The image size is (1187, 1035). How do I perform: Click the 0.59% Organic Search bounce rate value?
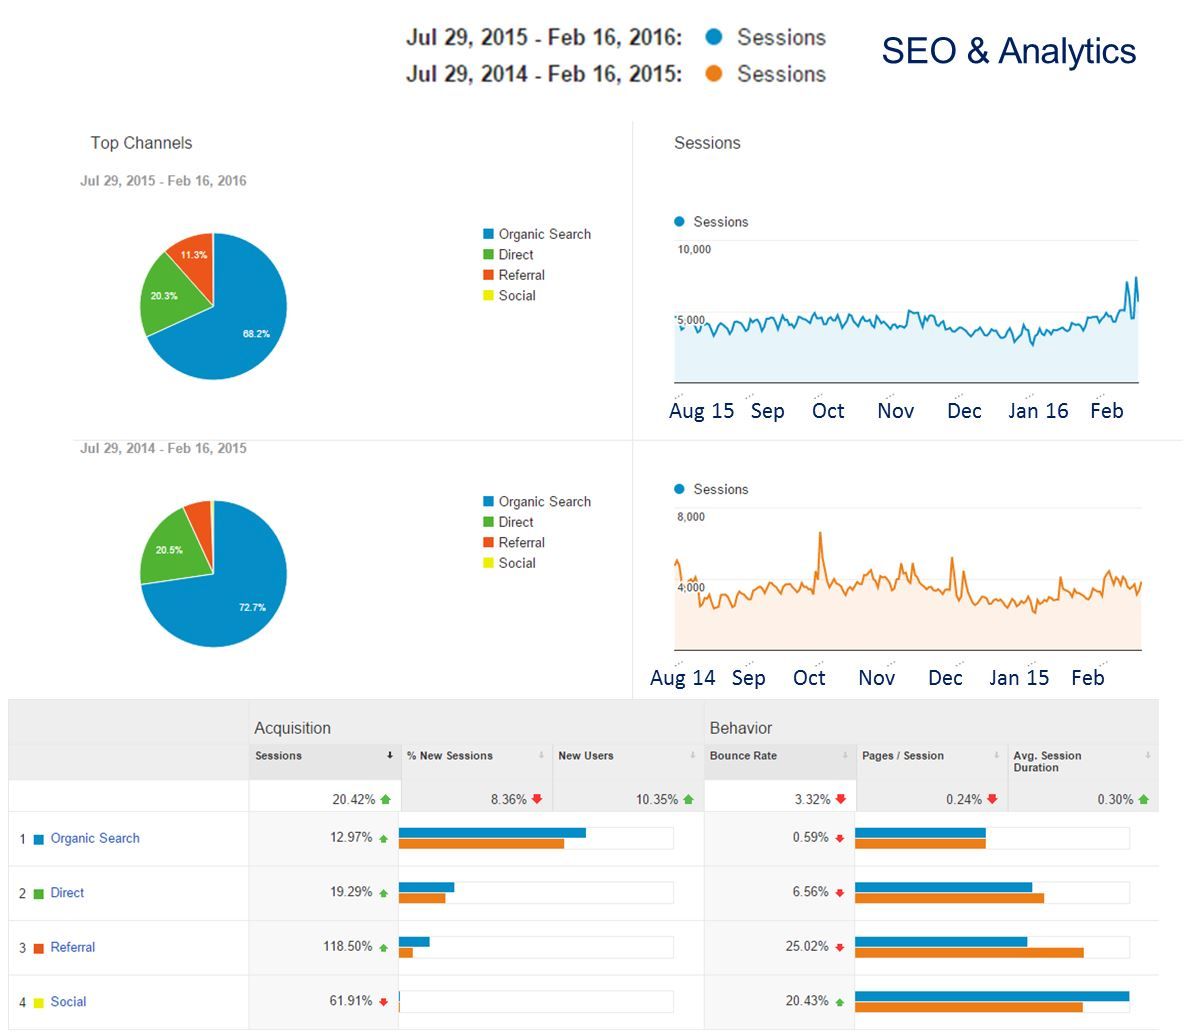(x=811, y=837)
